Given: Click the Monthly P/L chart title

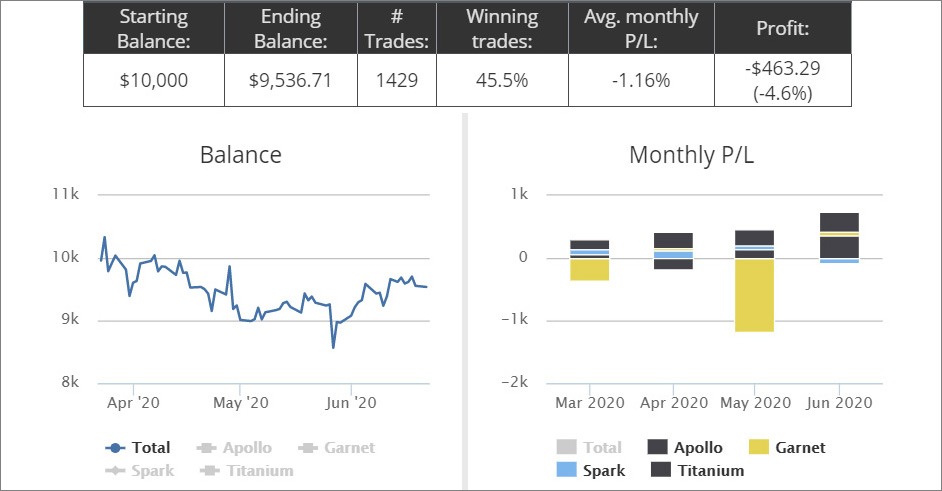Looking at the screenshot, I should click(691, 155).
